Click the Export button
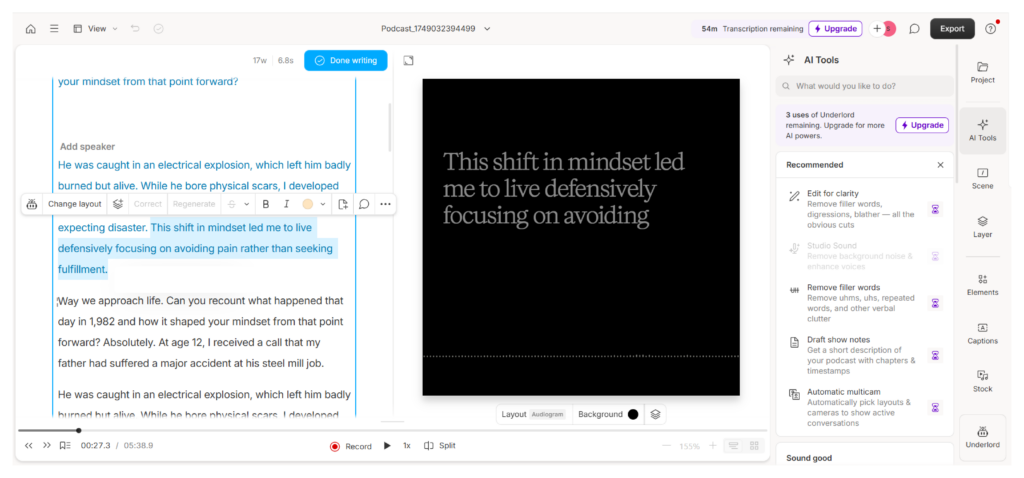This screenshot has width=1024, height=478. (952, 29)
